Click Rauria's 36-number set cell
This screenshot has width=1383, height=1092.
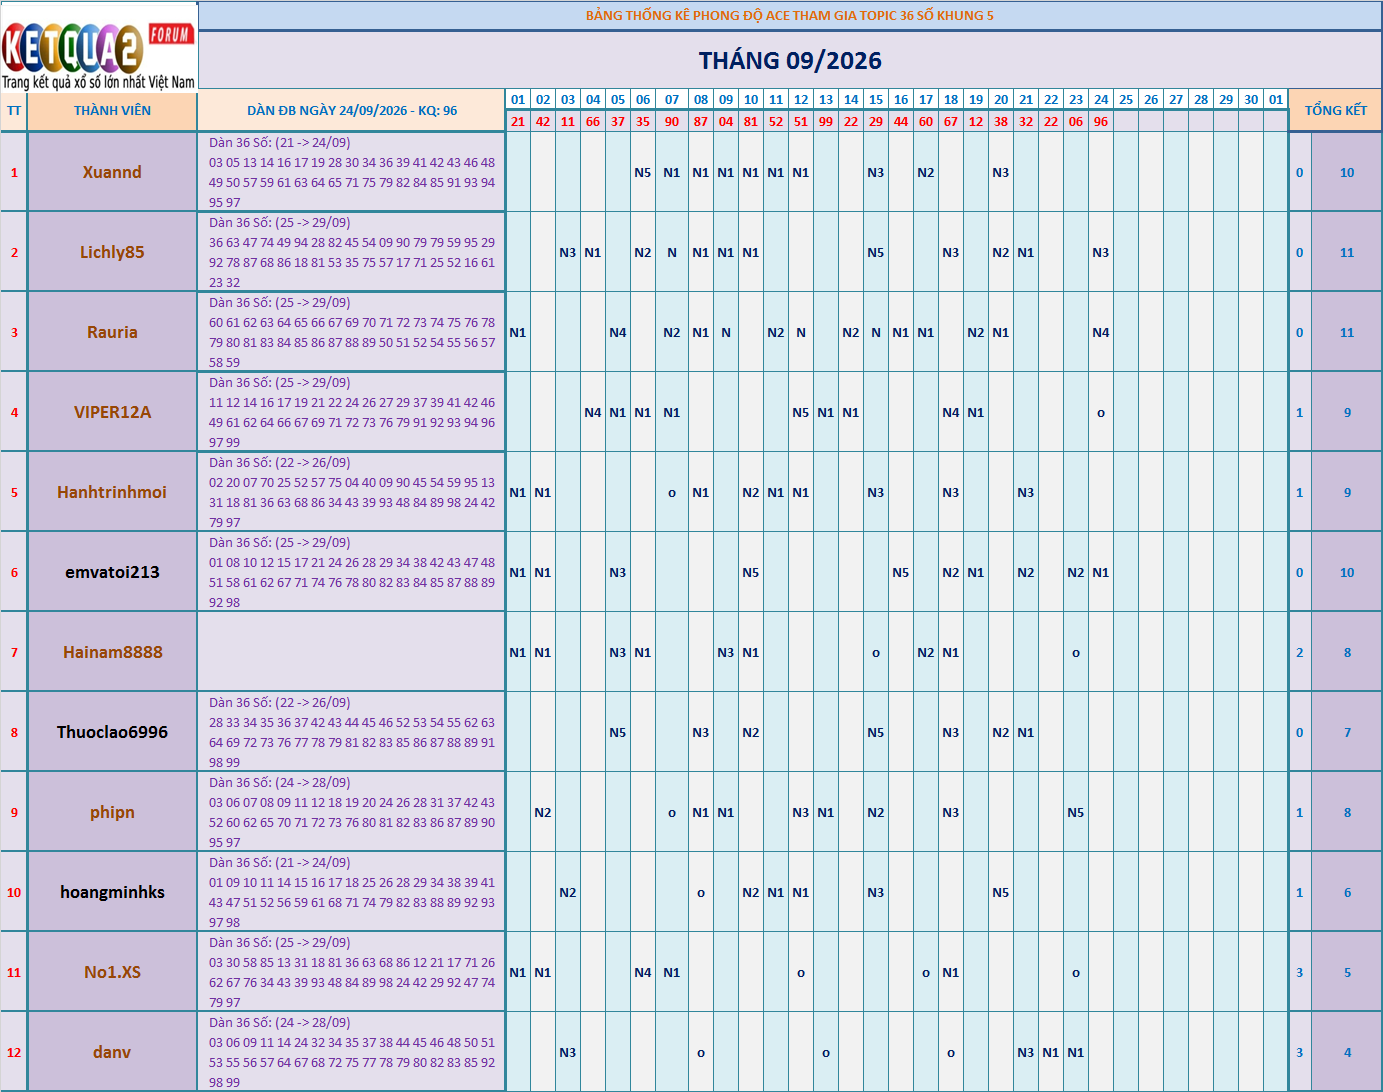[352, 332]
